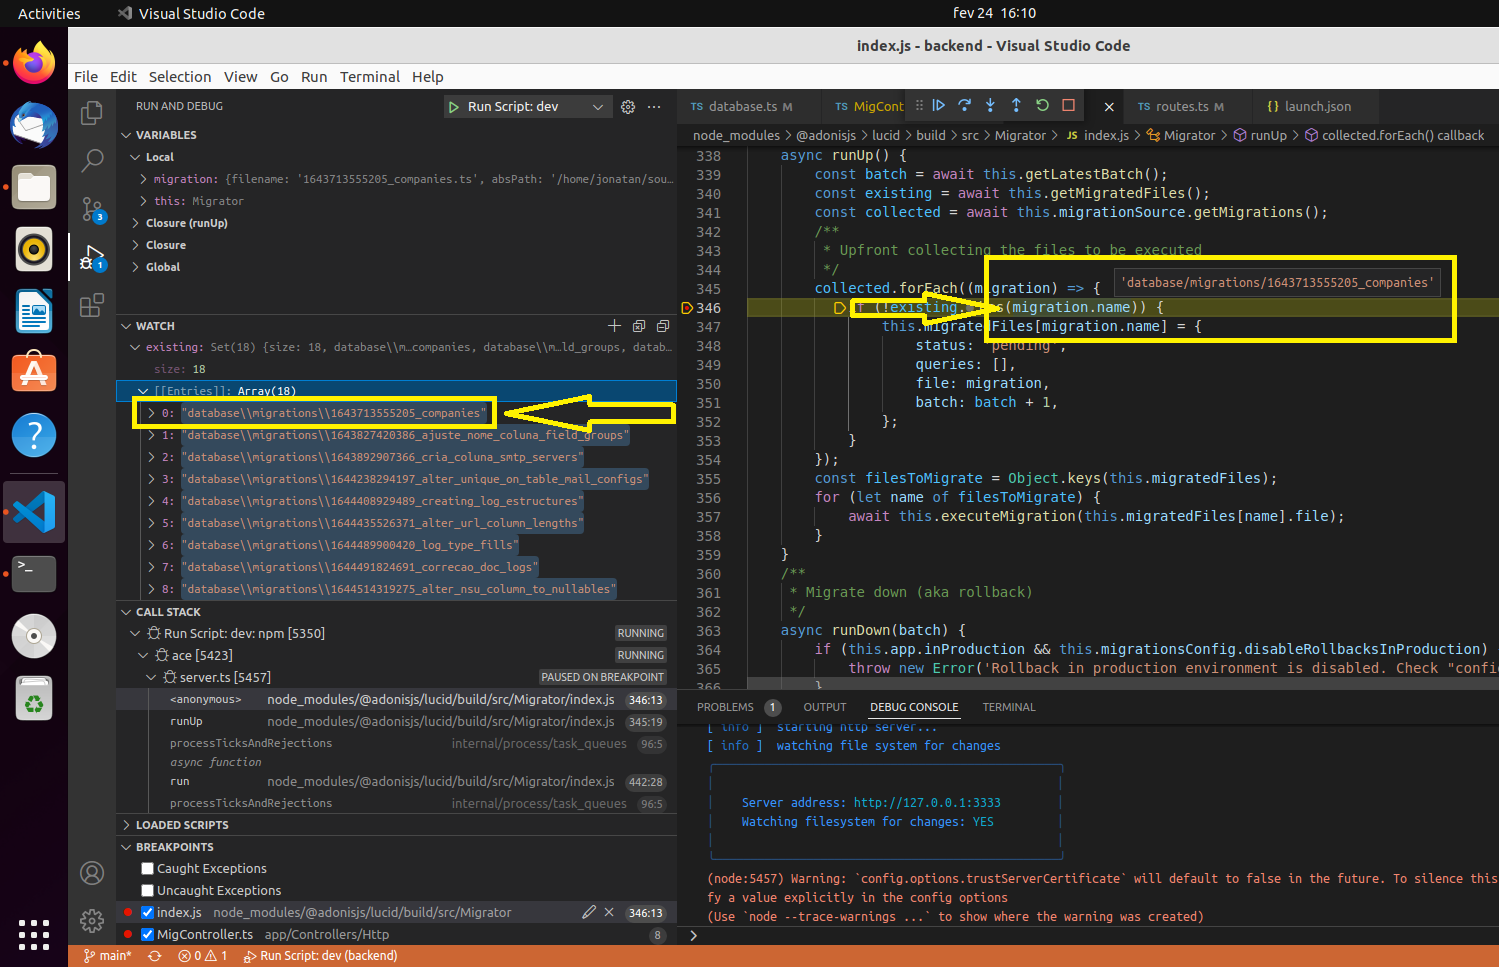Open Activities overview
This screenshot has height=967, width=1499.
(49, 13)
